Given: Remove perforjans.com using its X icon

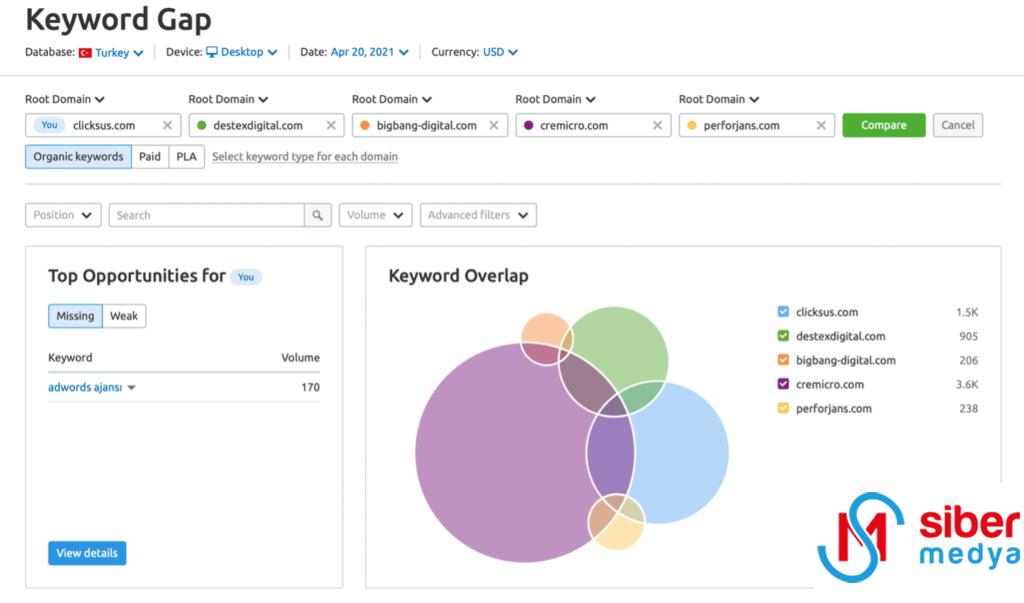Looking at the screenshot, I should click(821, 125).
